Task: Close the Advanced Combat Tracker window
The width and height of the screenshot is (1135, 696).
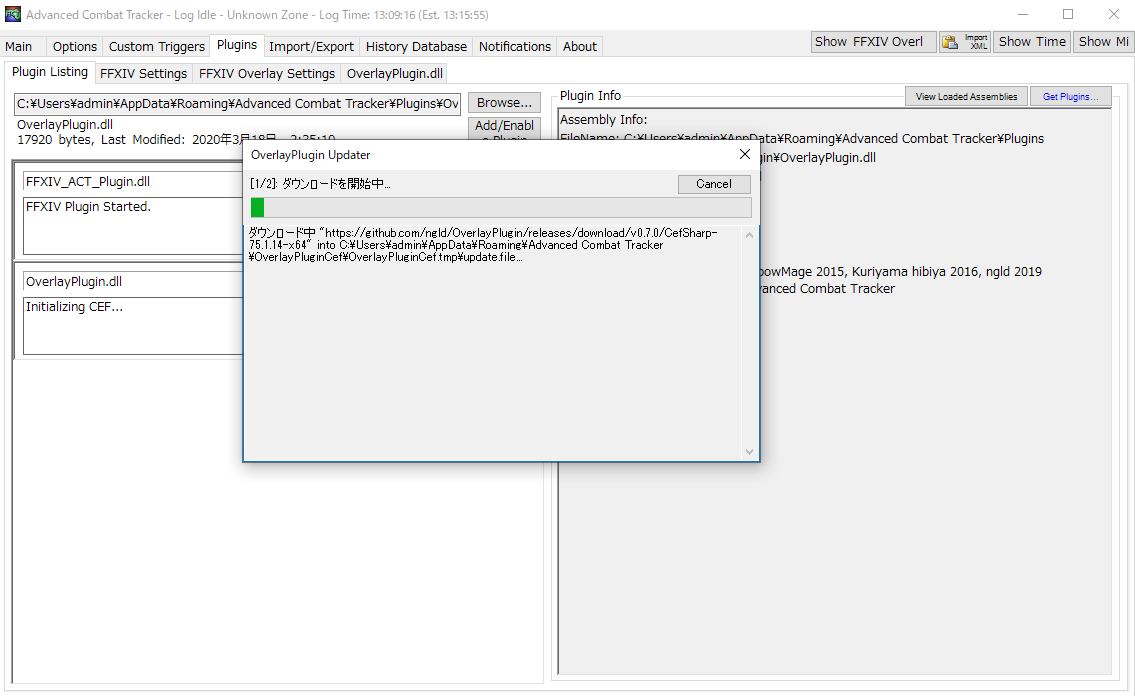Action: [x=1113, y=14]
